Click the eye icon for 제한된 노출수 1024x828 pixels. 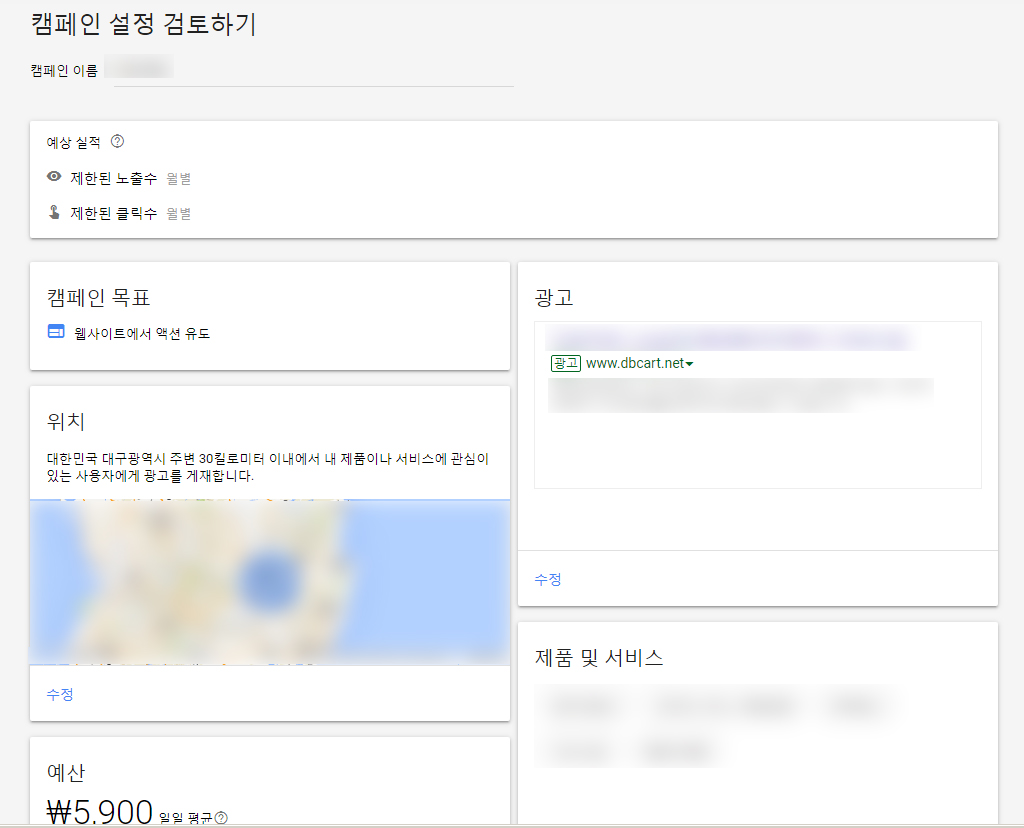54,177
